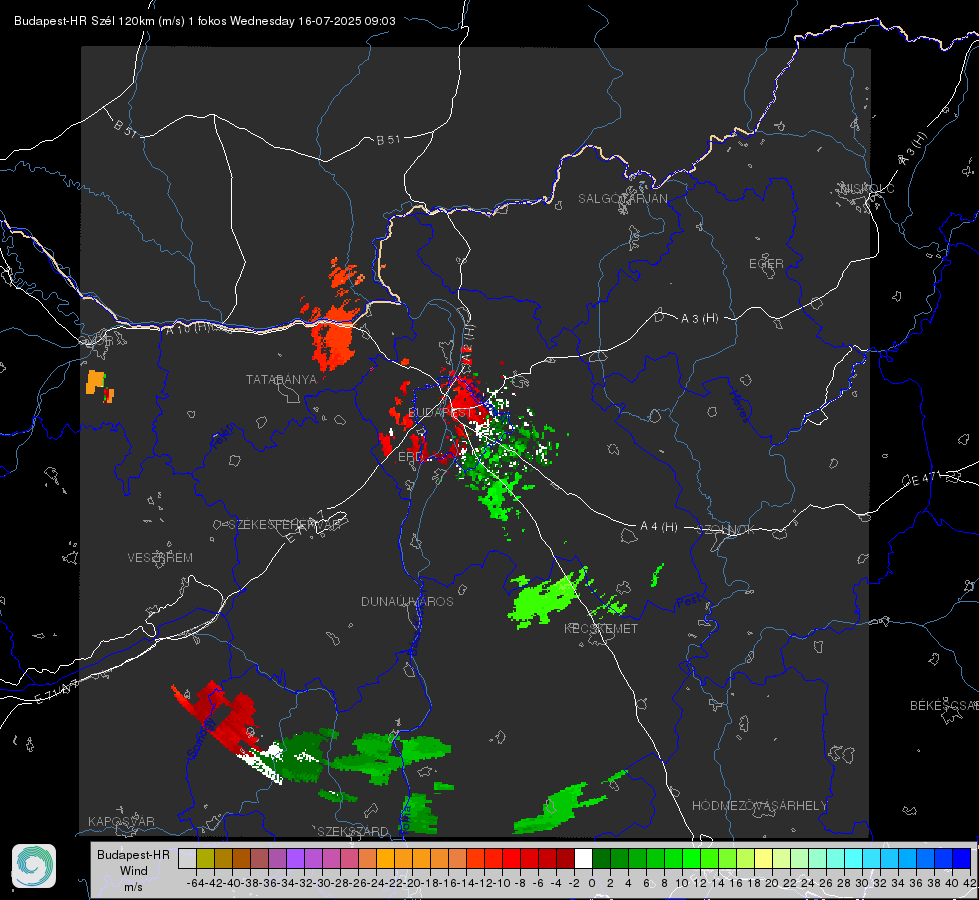Select the white swatch between -2 and 0
This screenshot has height=900, width=979.
pyautogui.click(x=583, y=858)
